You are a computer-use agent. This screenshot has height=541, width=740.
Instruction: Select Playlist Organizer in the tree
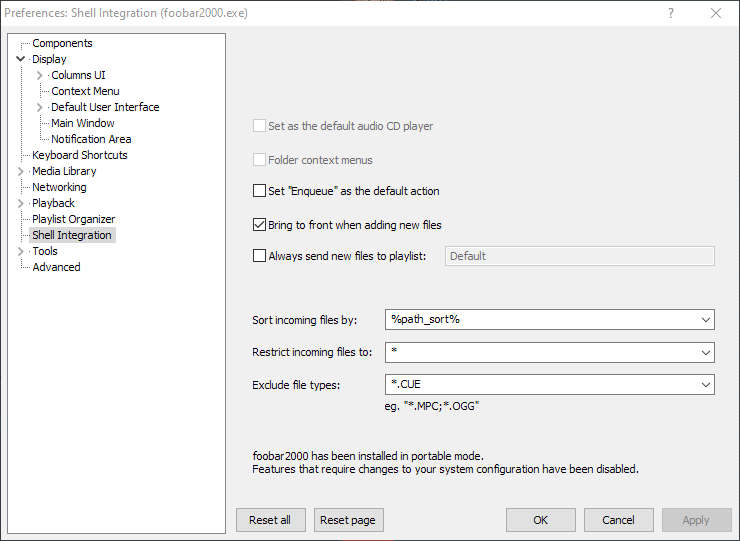tap(73, 219)
